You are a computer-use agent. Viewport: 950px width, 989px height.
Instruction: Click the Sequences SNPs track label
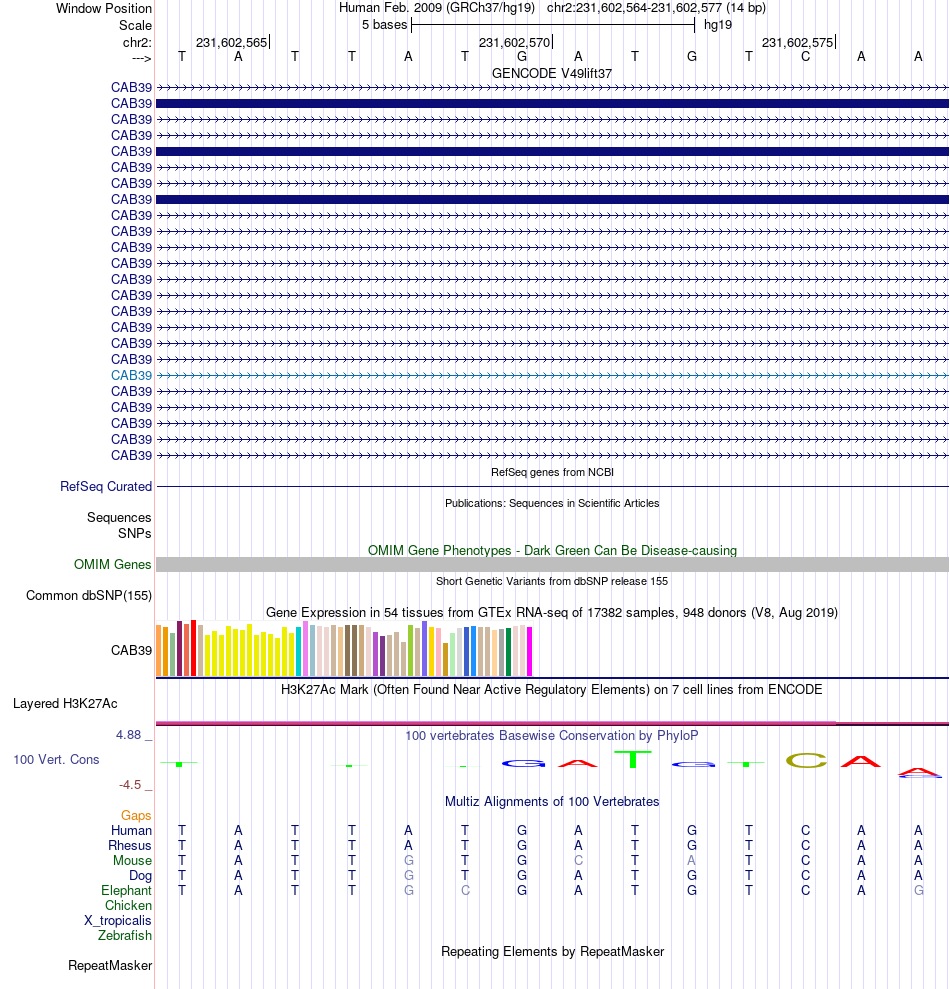pyautogui.click(x=119, y=525)
